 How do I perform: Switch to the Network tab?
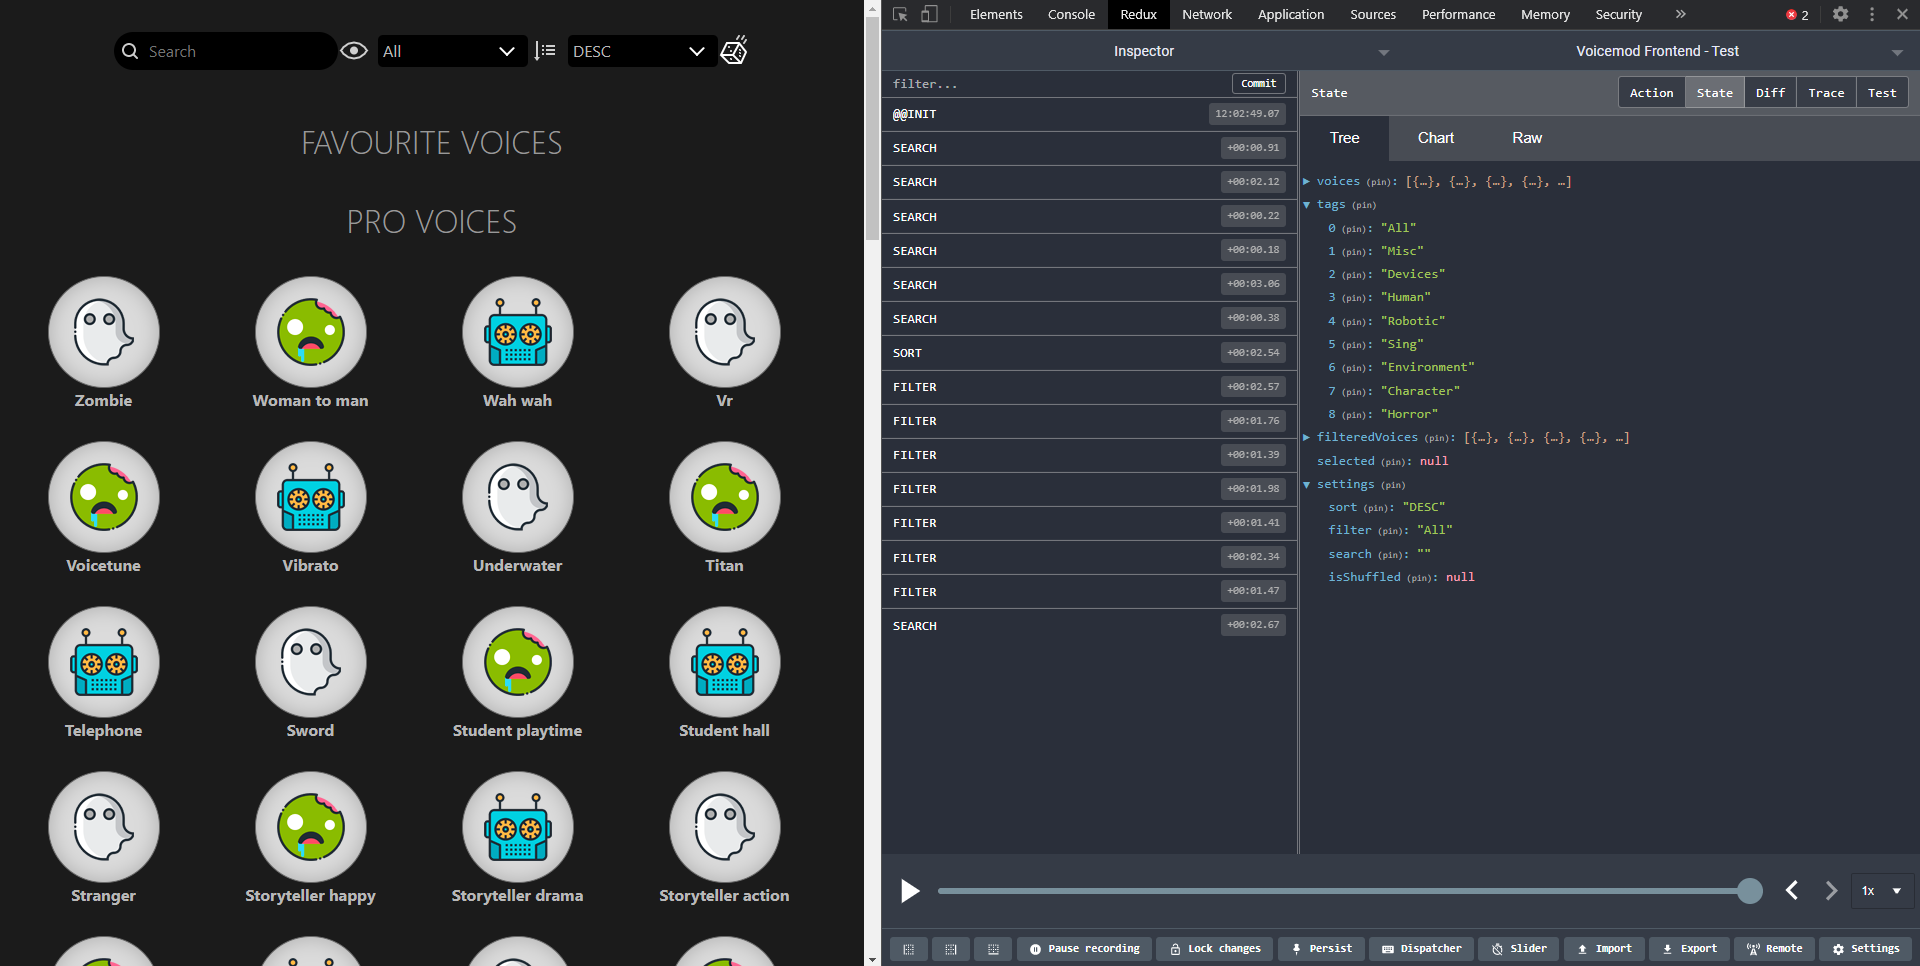1207,14
